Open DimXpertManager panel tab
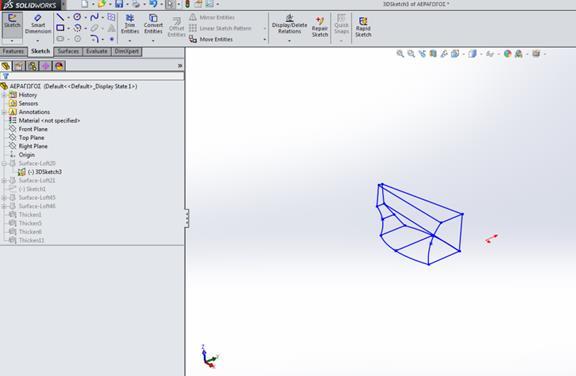576x376 pixels. point(46,66)
